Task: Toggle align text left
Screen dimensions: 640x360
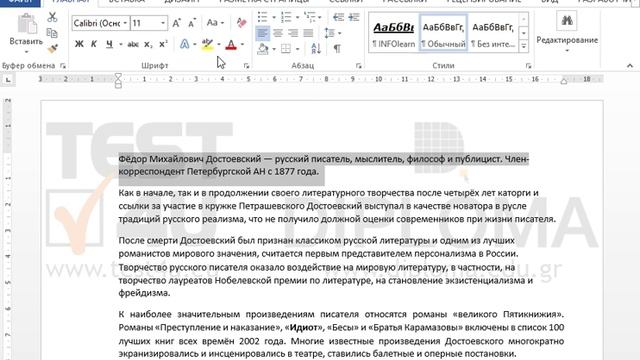Action: tap(262, 33)
